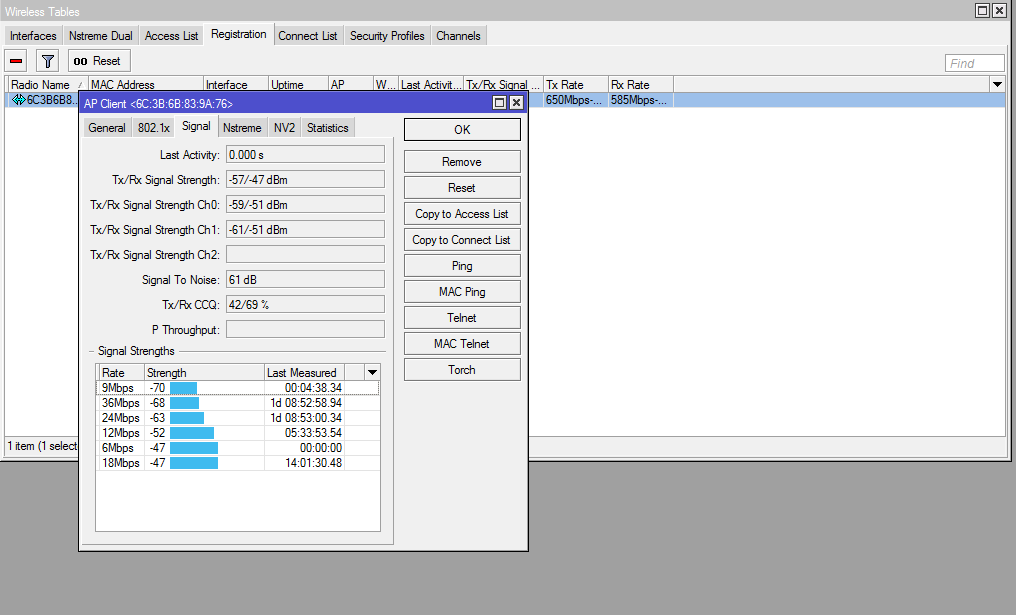Image resolution: width=1016 pixels, height=615 pixels.
Task: Select the Signal tab in AP Client
Action: click(x=196, y=126)
